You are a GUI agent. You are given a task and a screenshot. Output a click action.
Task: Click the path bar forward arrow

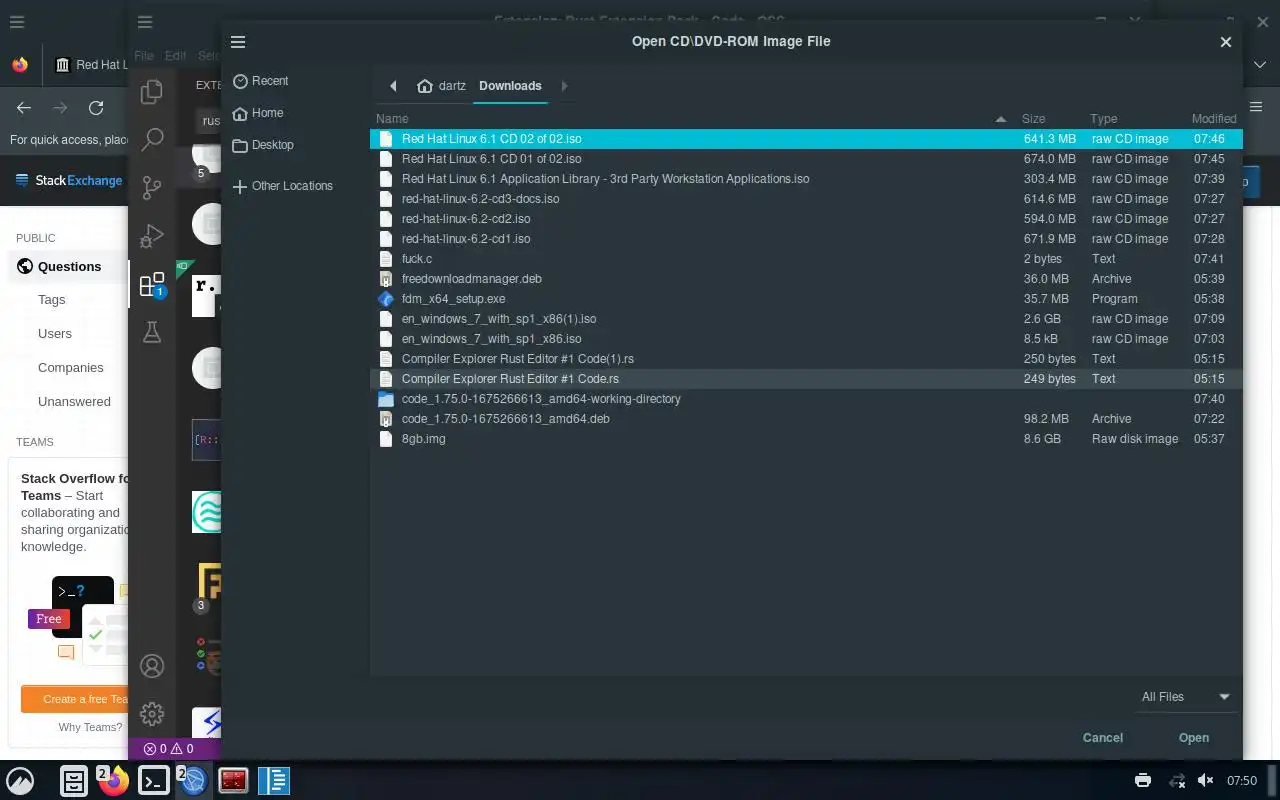(x=564, y=86)
